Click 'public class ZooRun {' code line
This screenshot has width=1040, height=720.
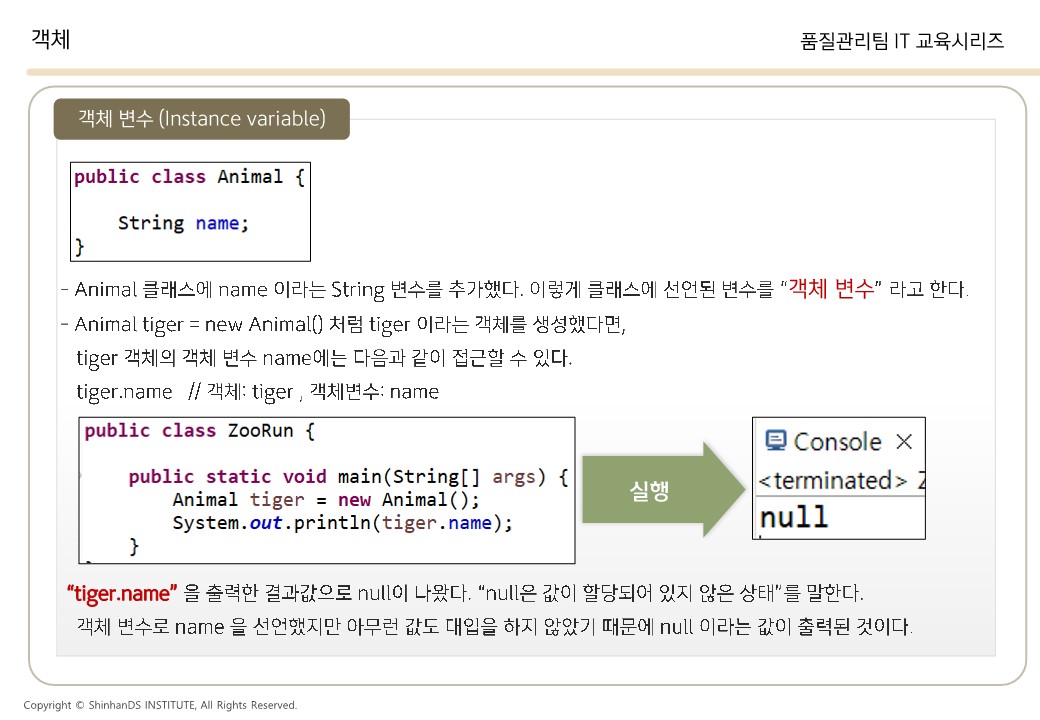pos(200,431)
